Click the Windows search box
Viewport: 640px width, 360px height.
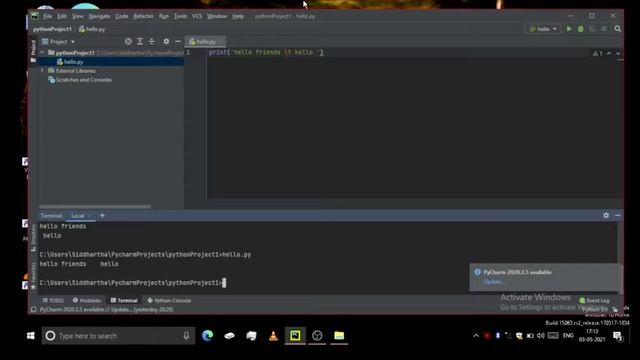tap(118, 336)
